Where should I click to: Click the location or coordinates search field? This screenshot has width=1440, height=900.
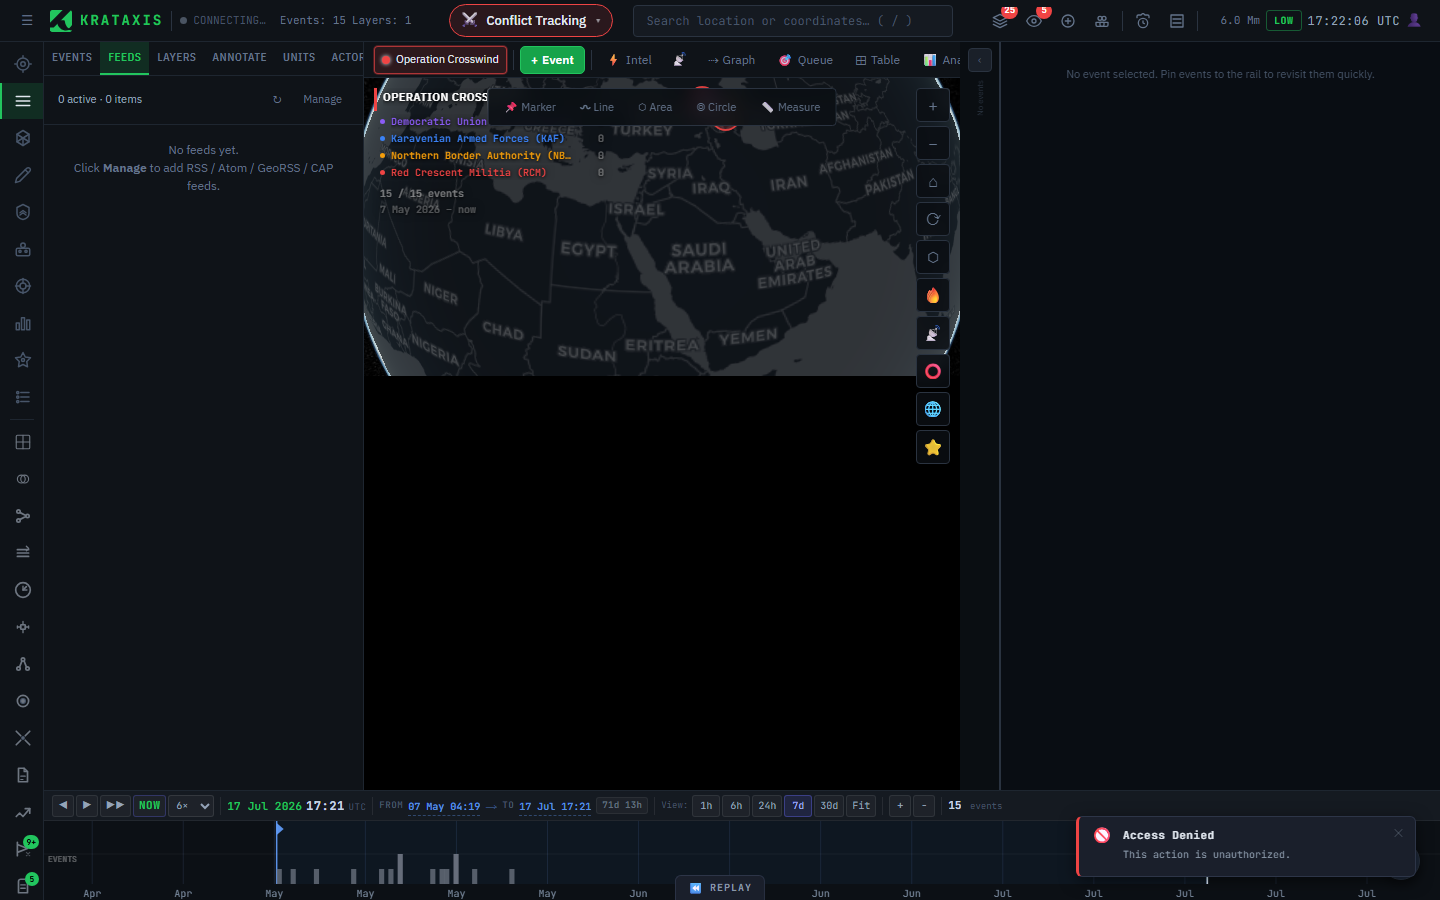point(792,20)
